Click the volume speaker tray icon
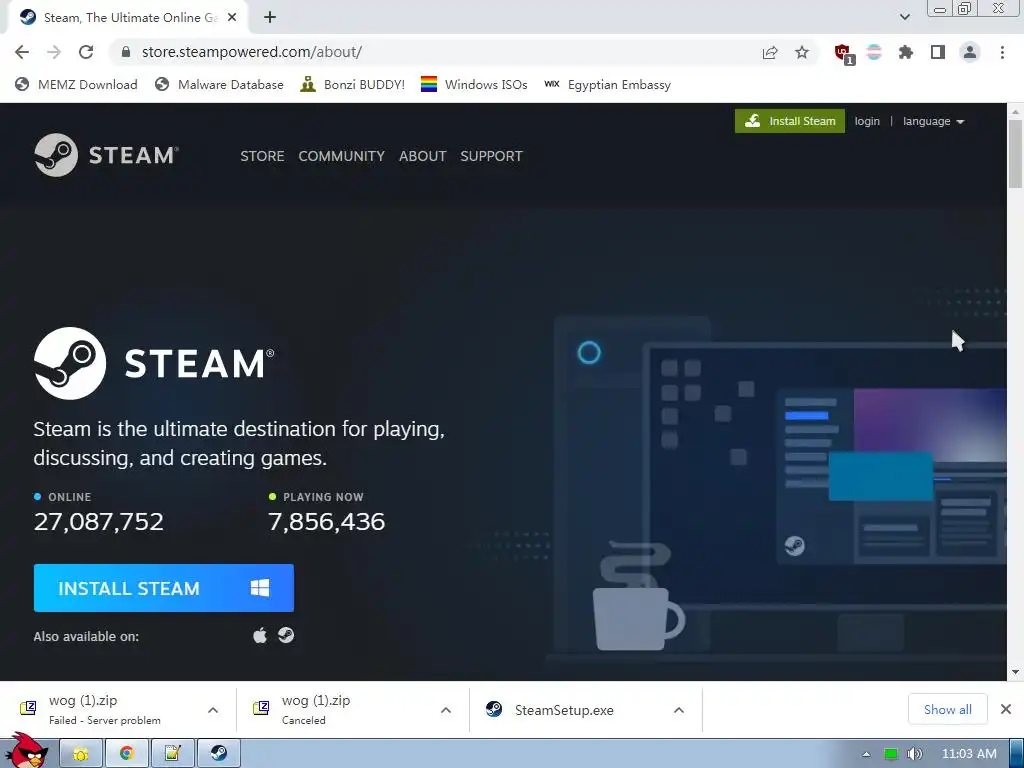This screenshot has width=1024, height=768. click(915, 754)
